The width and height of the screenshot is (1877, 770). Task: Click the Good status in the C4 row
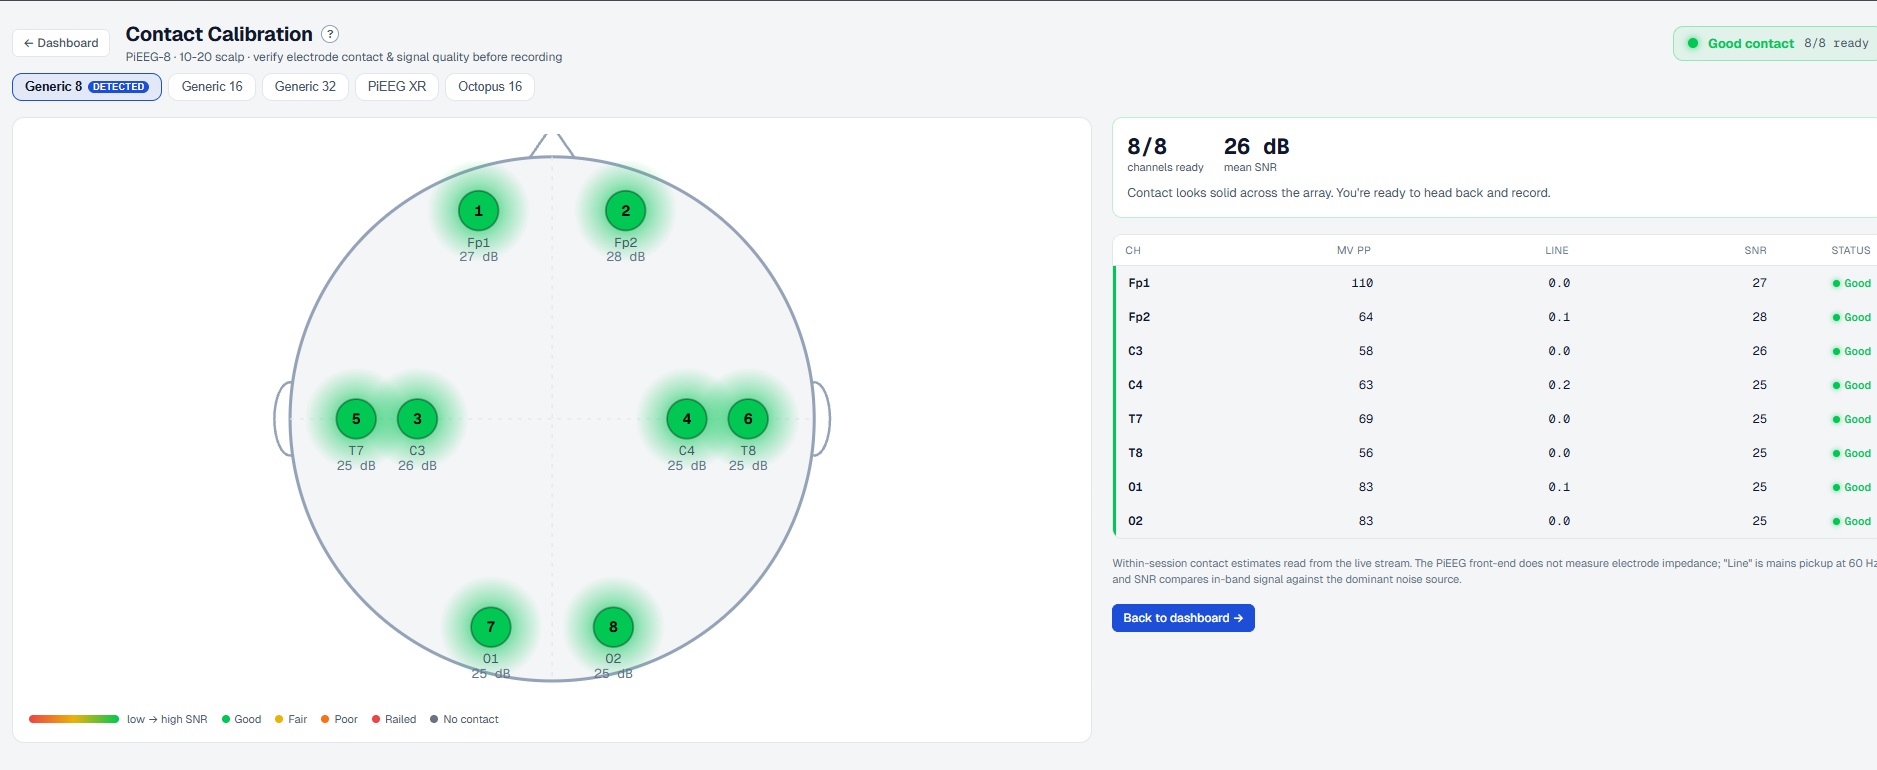(x=1851, y=385)
